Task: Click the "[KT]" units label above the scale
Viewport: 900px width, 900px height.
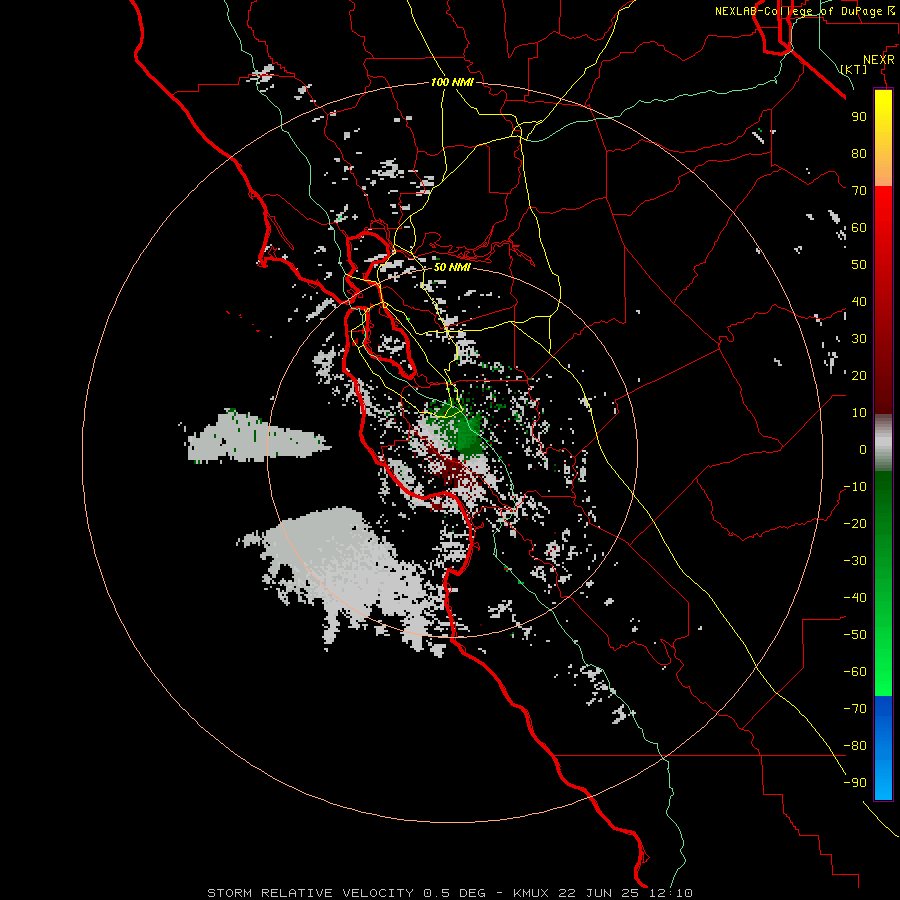Action: [x=854, y=69]
